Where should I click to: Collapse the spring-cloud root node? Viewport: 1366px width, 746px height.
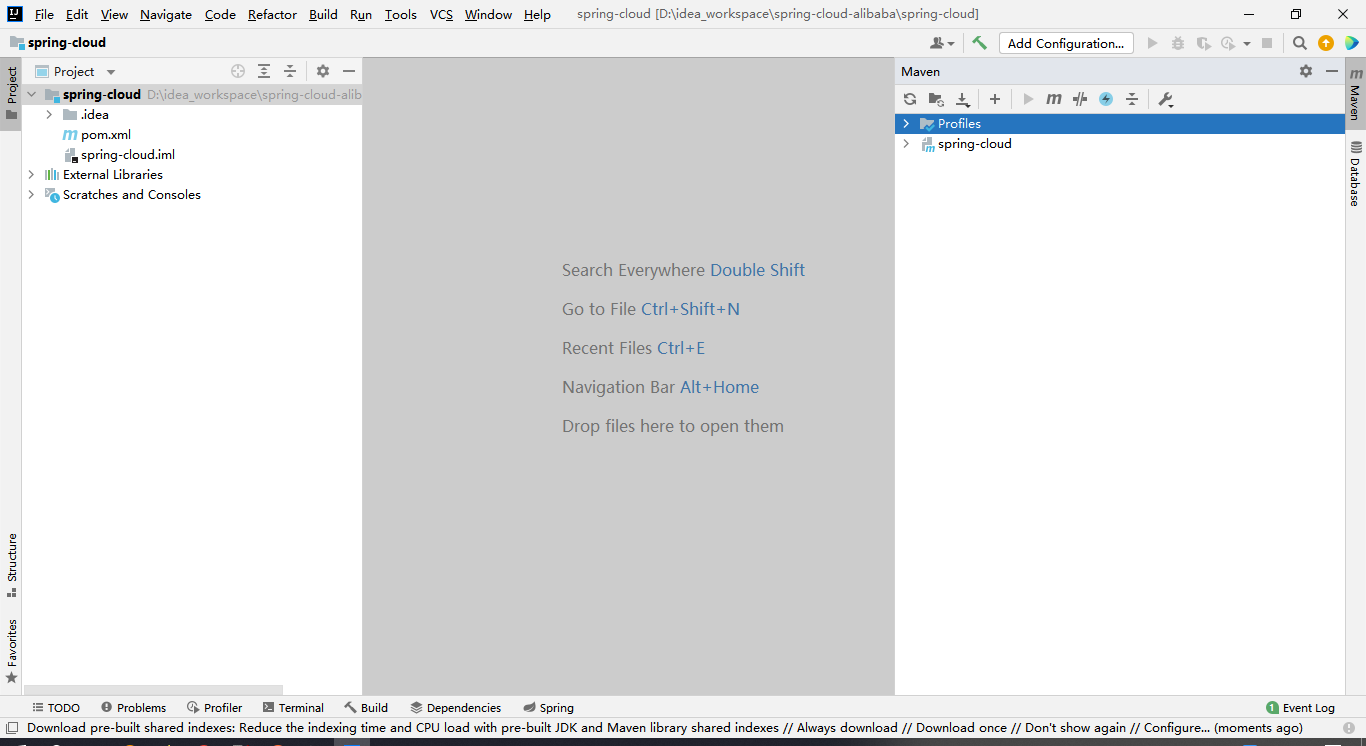click(x=31, y=95)
